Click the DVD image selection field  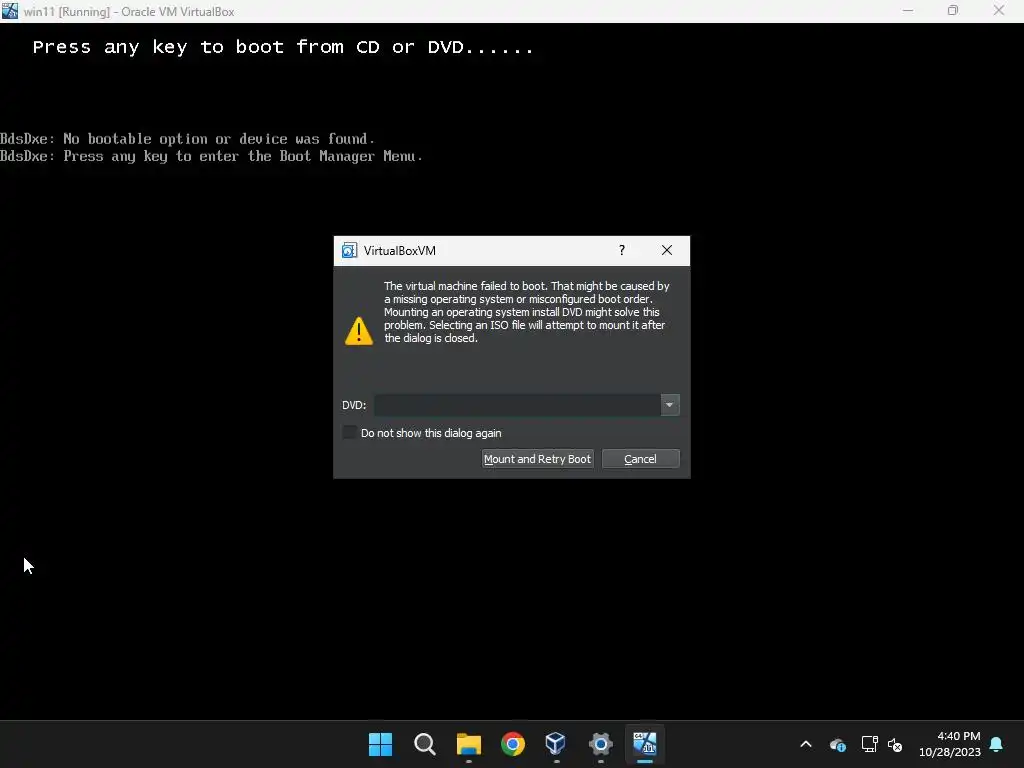517,405
